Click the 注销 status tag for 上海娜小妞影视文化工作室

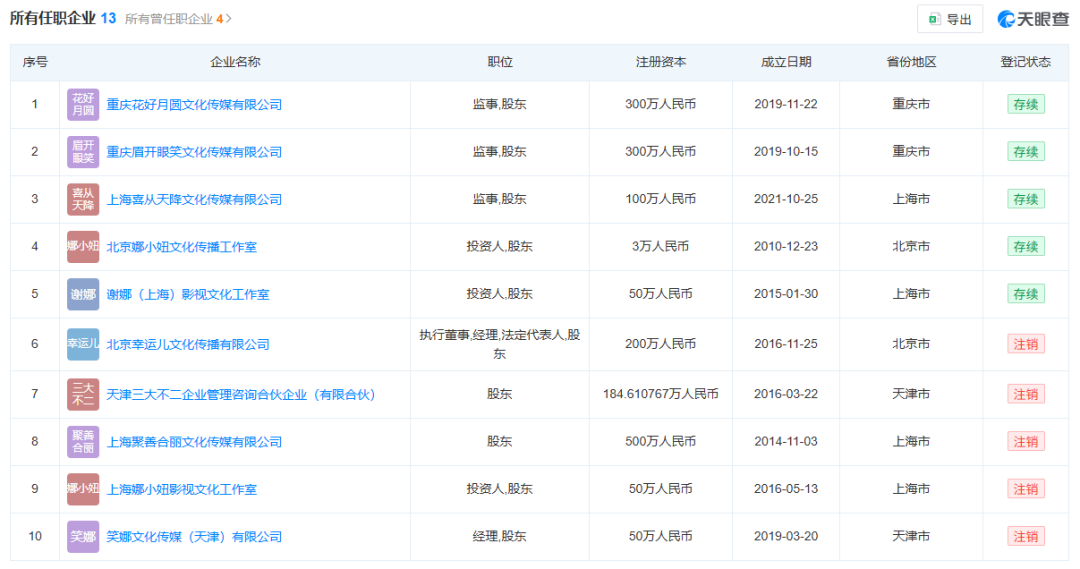1026,489
